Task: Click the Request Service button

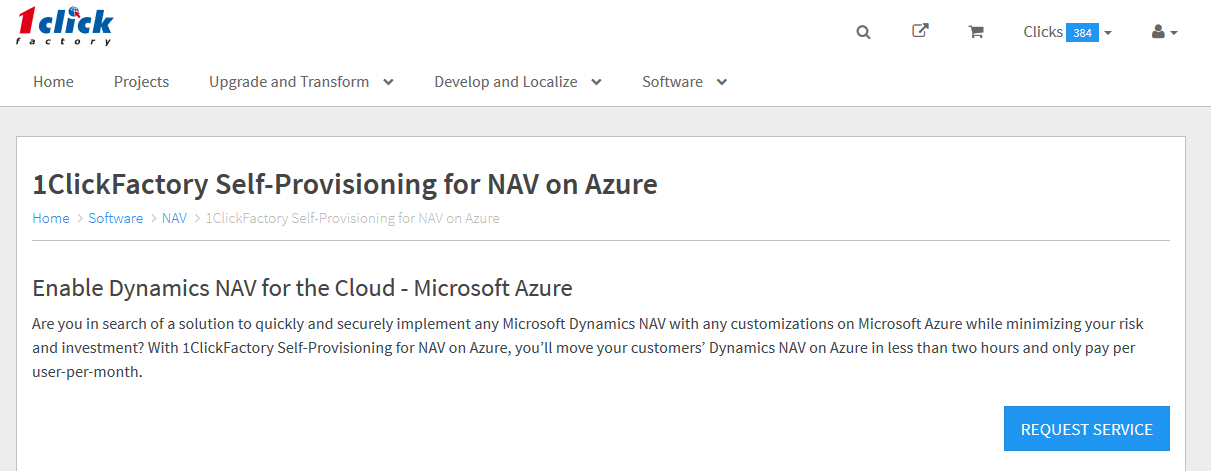Action: click(1086, 429)
